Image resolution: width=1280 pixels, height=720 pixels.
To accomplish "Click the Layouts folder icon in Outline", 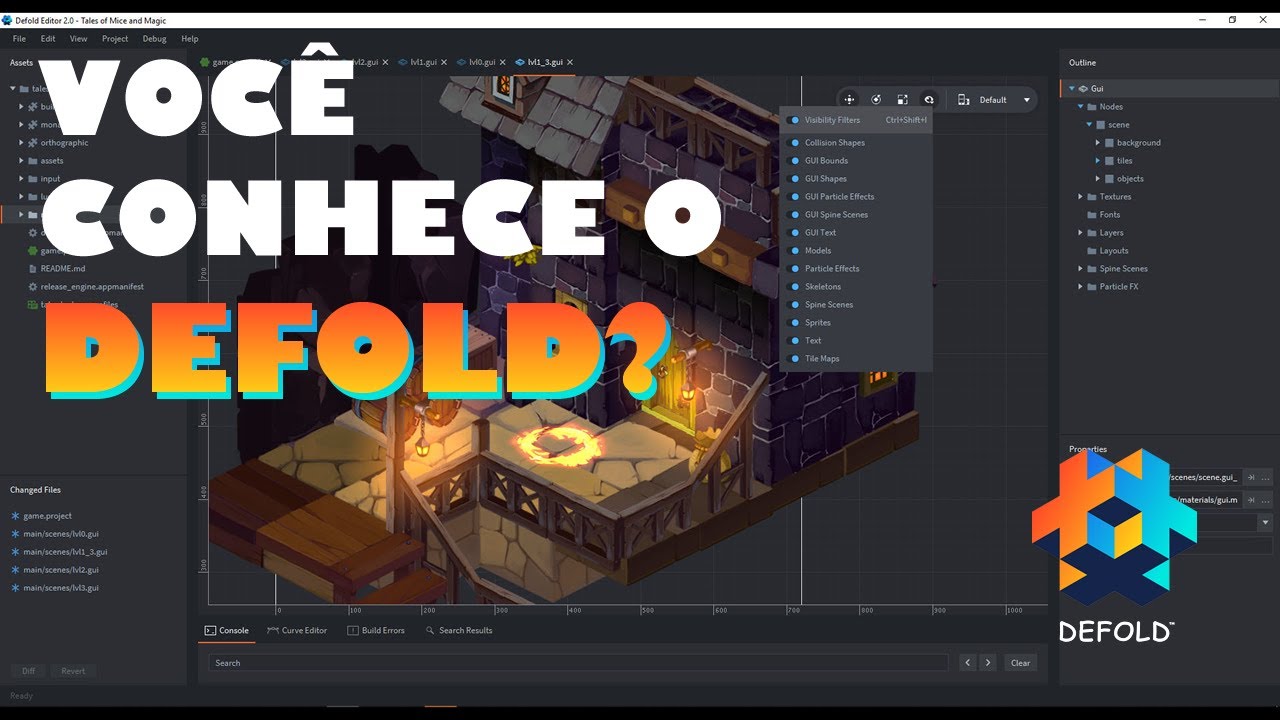I will tap(1093, 251).
